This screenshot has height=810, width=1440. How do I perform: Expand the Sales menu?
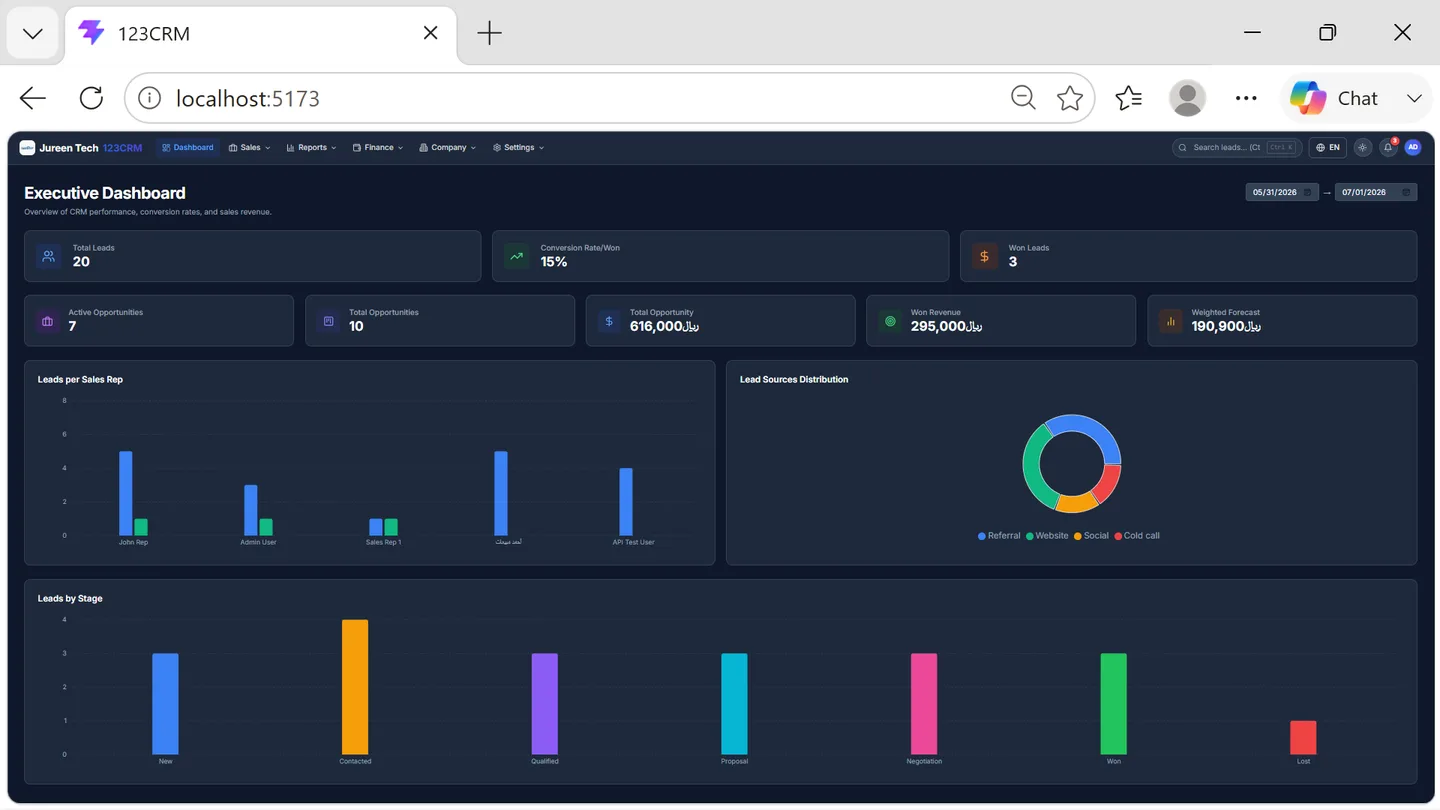[250, 148]
